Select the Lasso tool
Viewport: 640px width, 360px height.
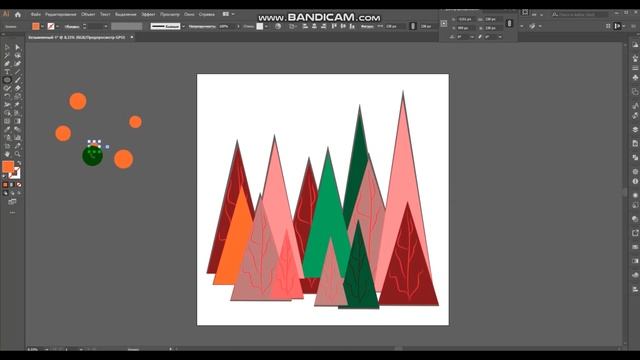(18, 56)
